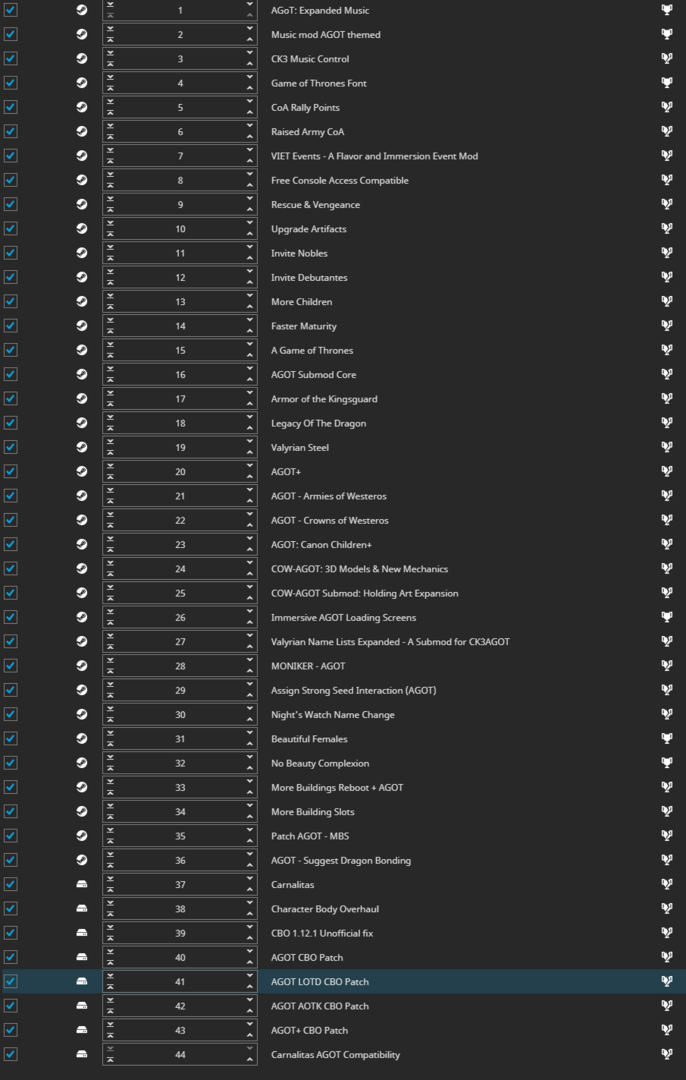The height and width of the screenshot is (1080, 686).
Task: Click the up chevron spinner on order 17
Action: [249, 404]
